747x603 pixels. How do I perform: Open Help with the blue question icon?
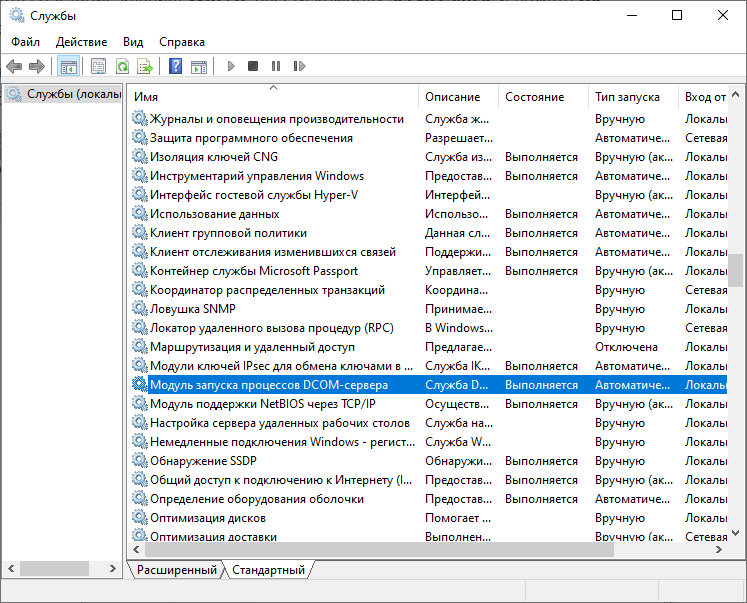tap(176, 66)
